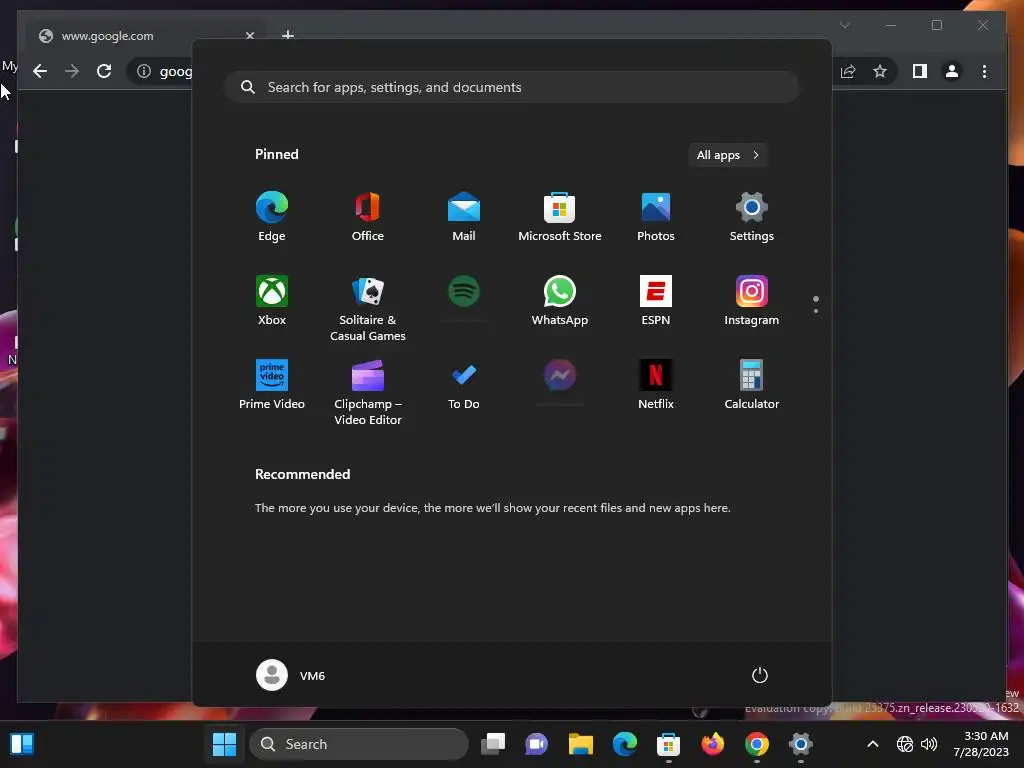Open Settings from the Pinned apps

(752, 217)
